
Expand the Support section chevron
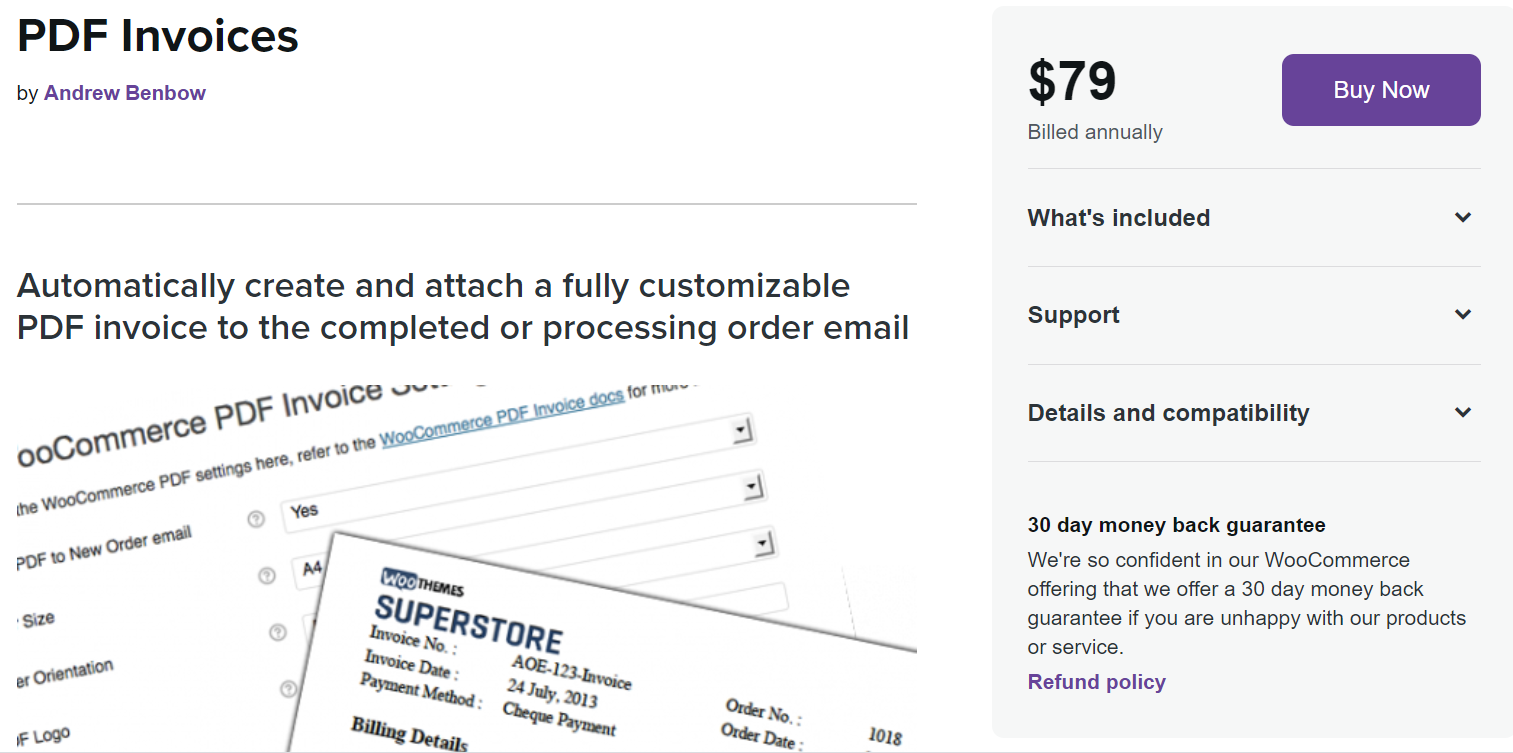(1463, 314)
